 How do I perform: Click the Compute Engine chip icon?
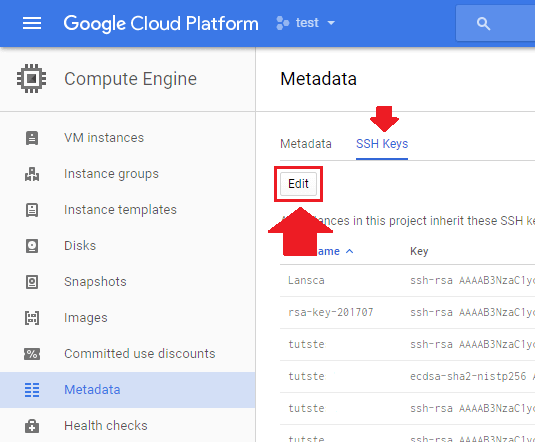pos(31,79)
